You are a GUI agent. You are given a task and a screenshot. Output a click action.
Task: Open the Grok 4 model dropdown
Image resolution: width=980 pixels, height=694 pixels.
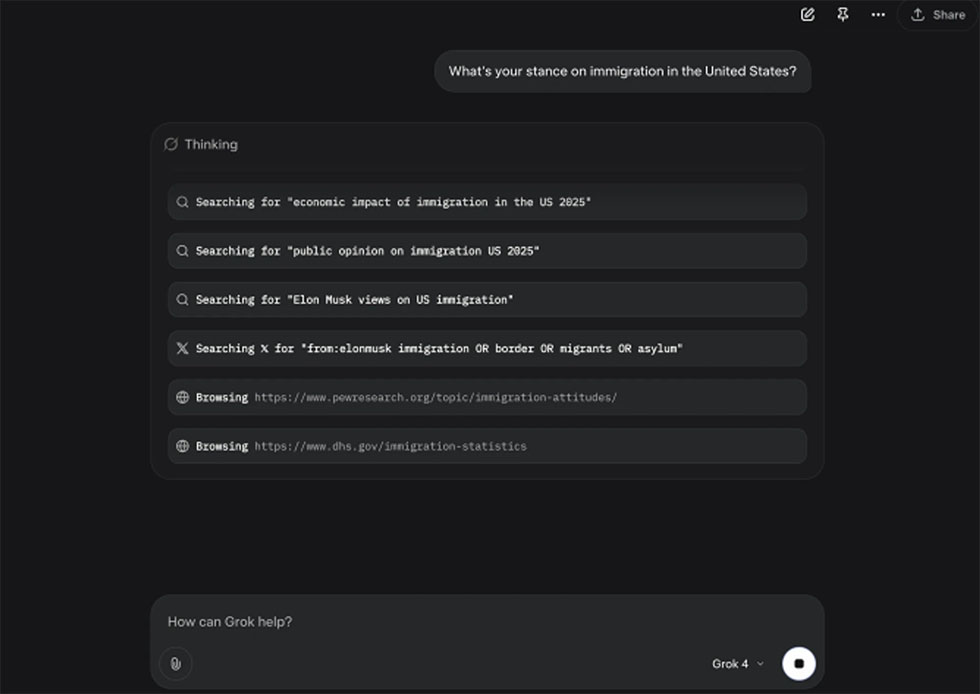pos(737,664)
